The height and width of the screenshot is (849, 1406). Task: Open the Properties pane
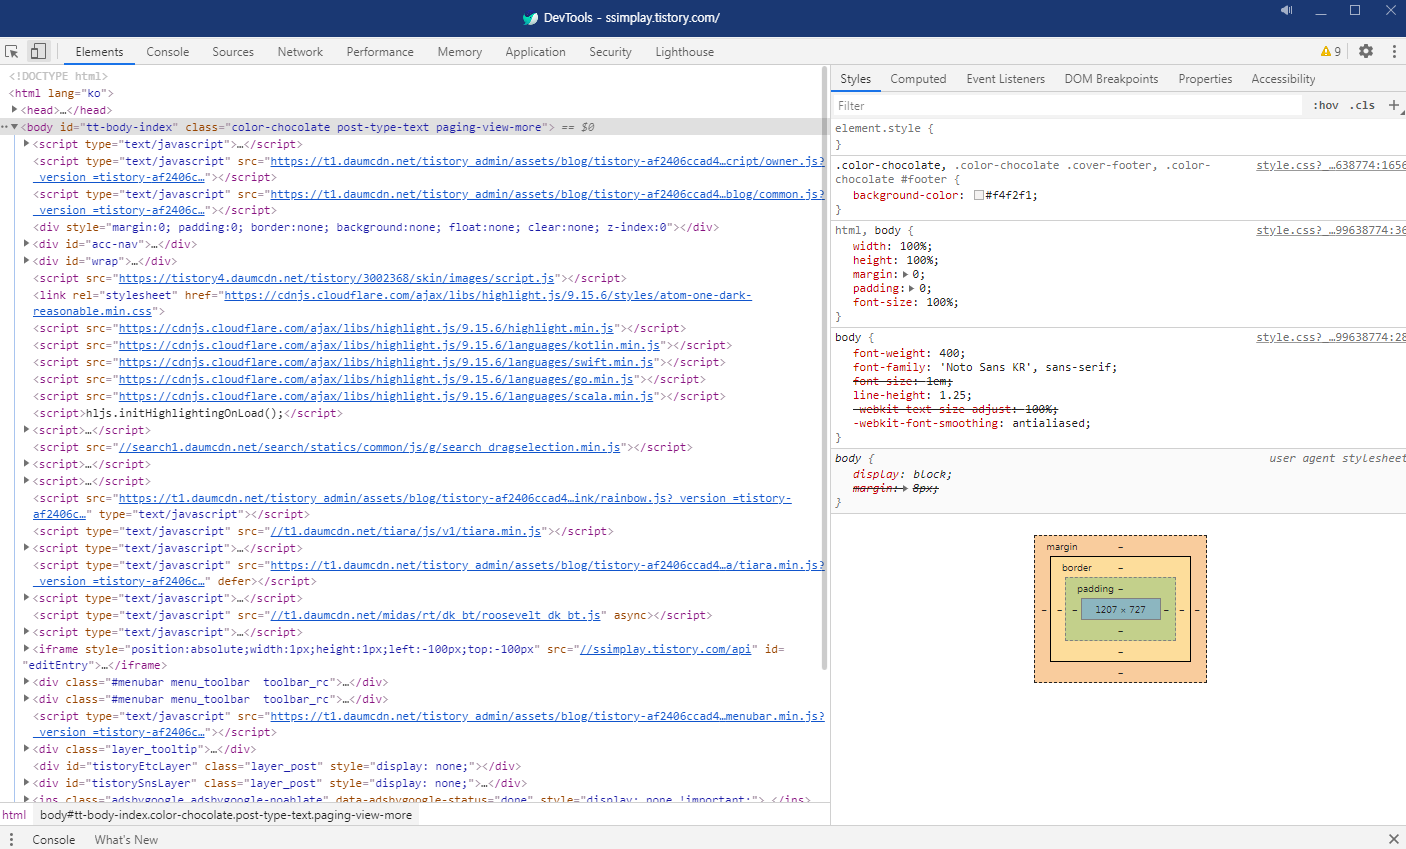tap(1205, 79)
